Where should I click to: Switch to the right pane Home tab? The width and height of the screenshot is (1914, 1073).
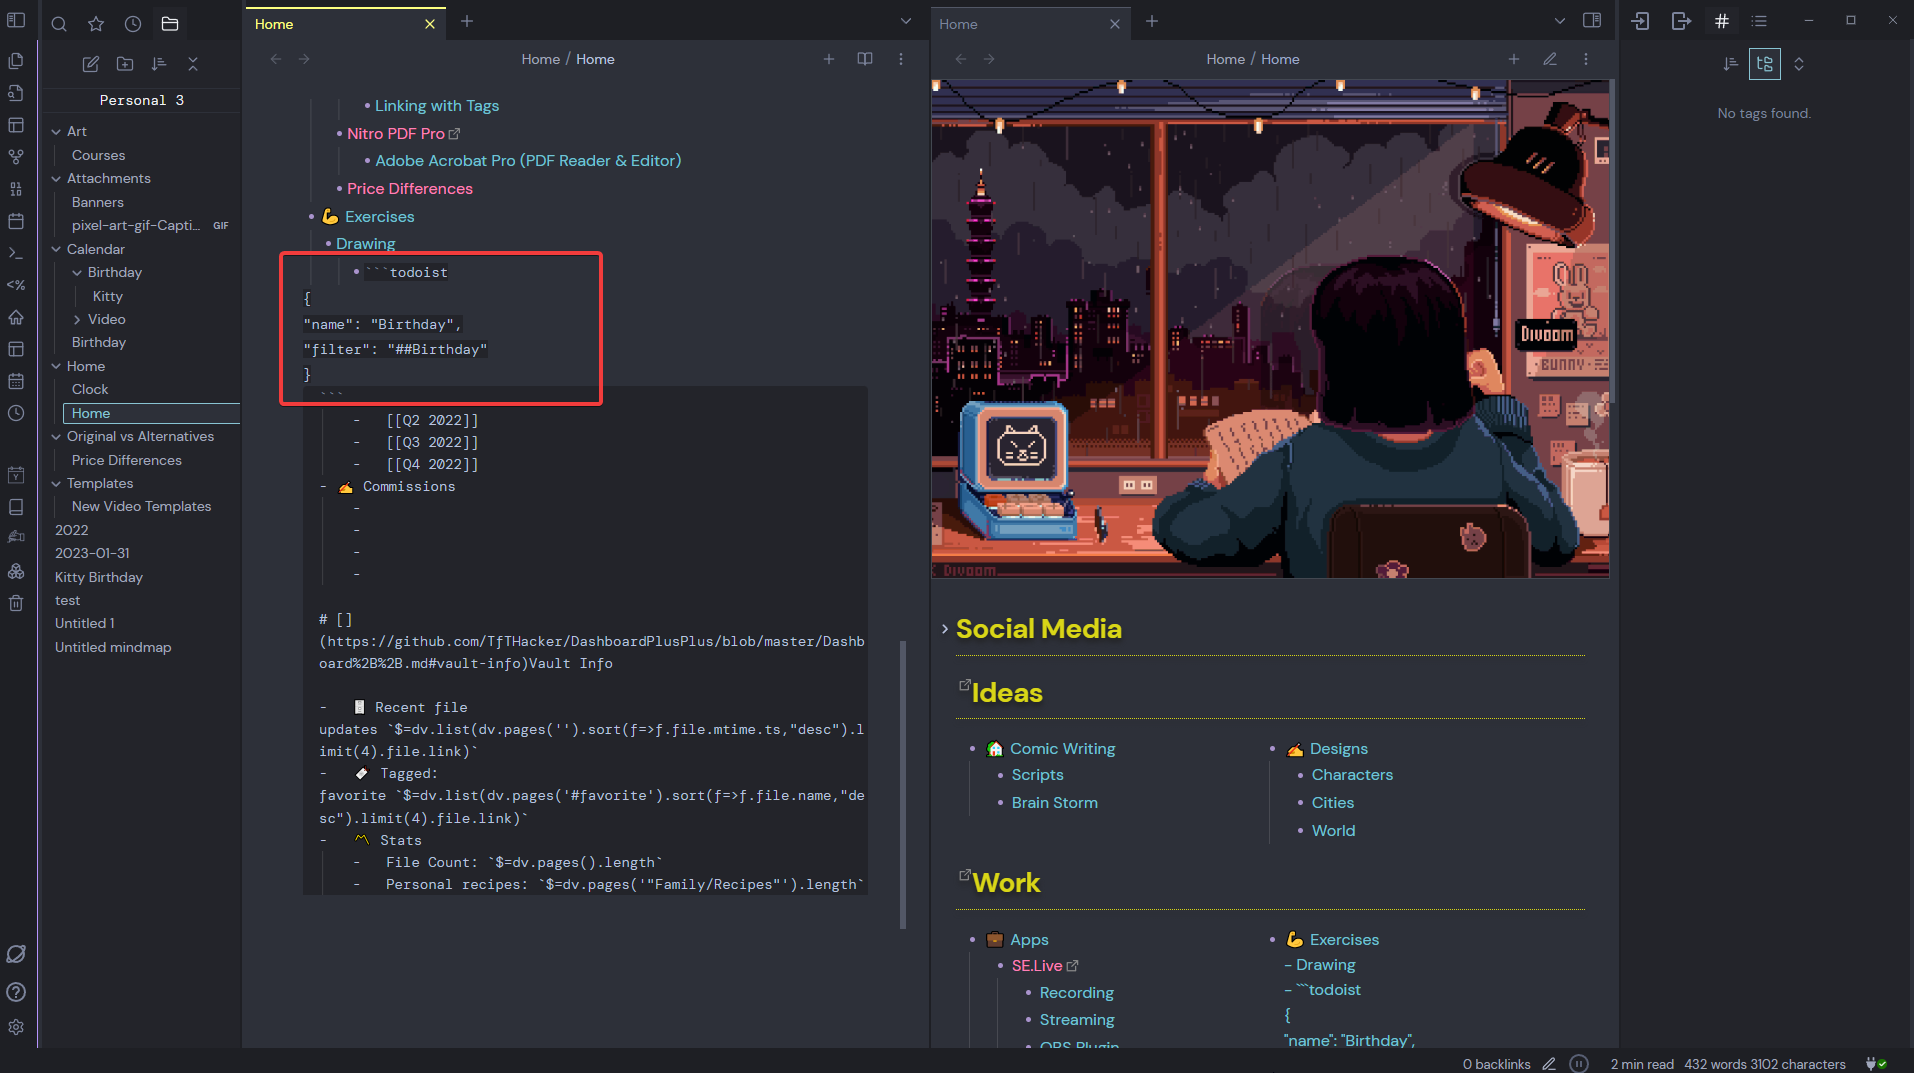(x=1020, y=24)
